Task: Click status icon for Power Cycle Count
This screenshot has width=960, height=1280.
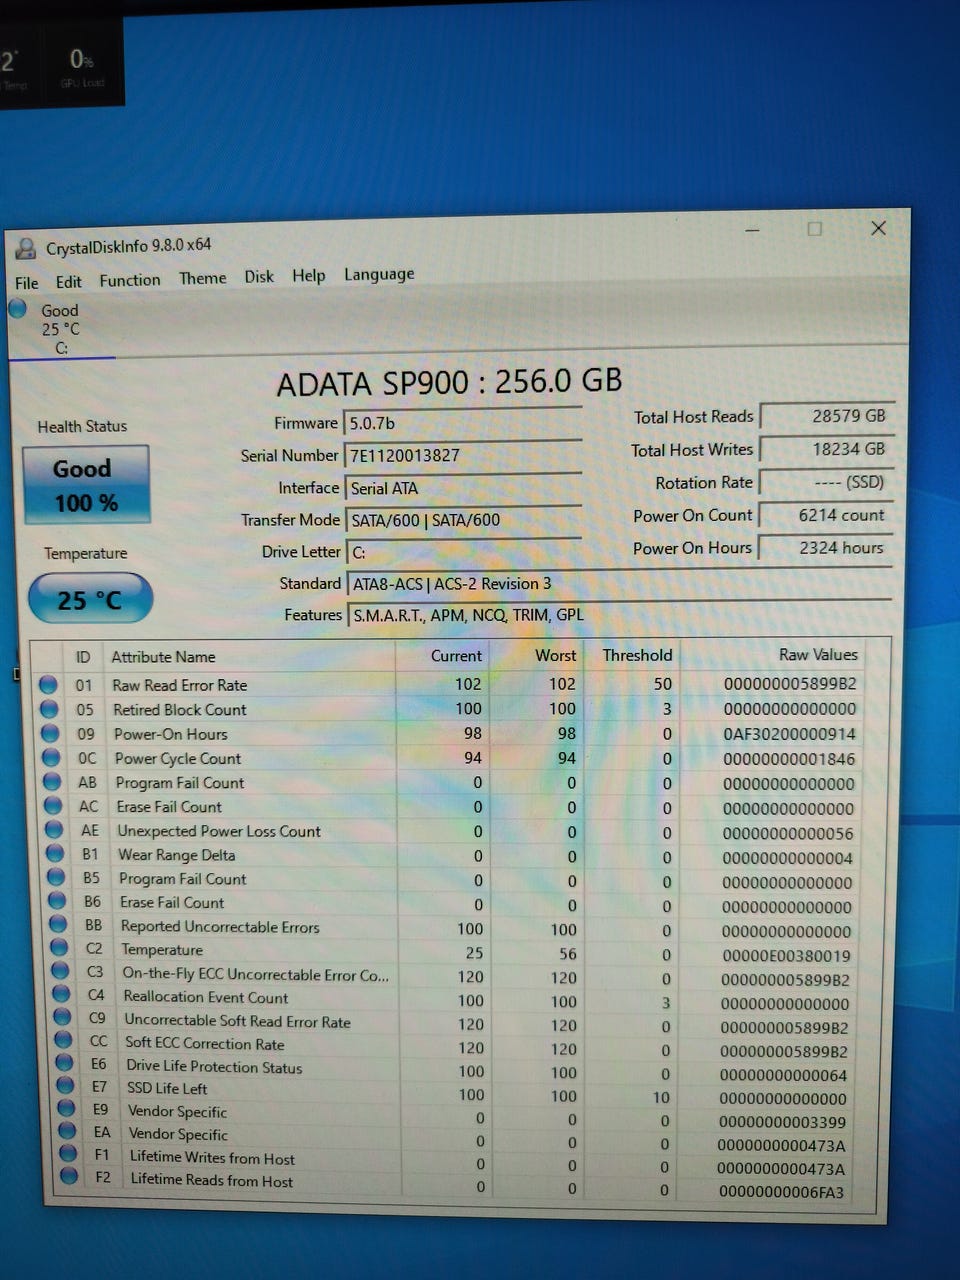Action: click(x=50, y=758)
